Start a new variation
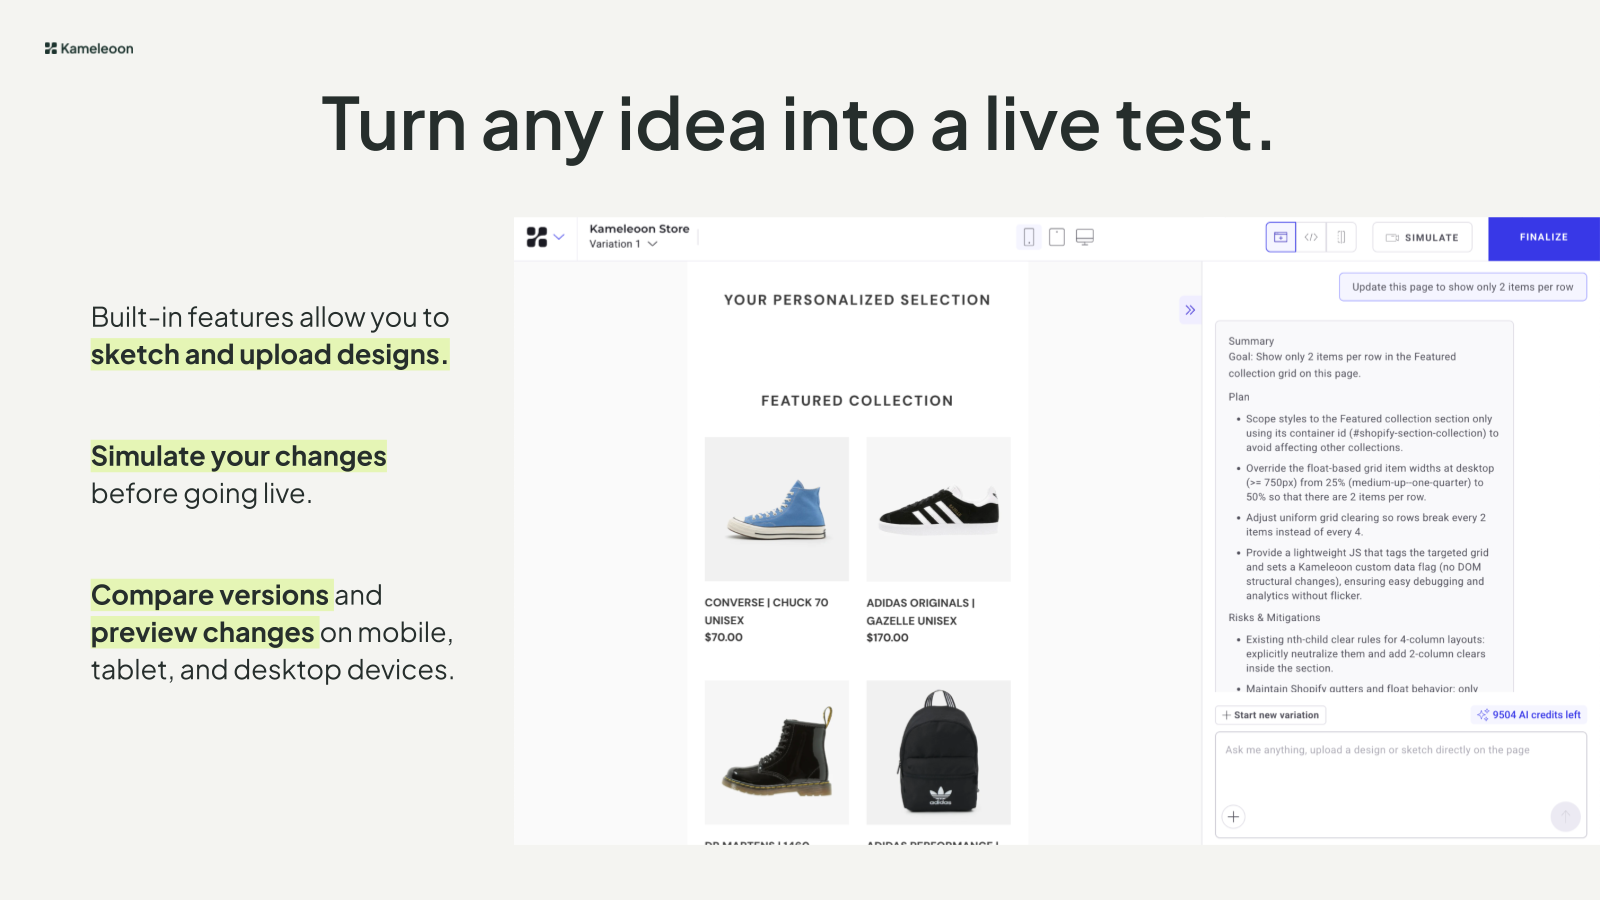Screen dimensions: 1600x900 (x=1271, y=715)
